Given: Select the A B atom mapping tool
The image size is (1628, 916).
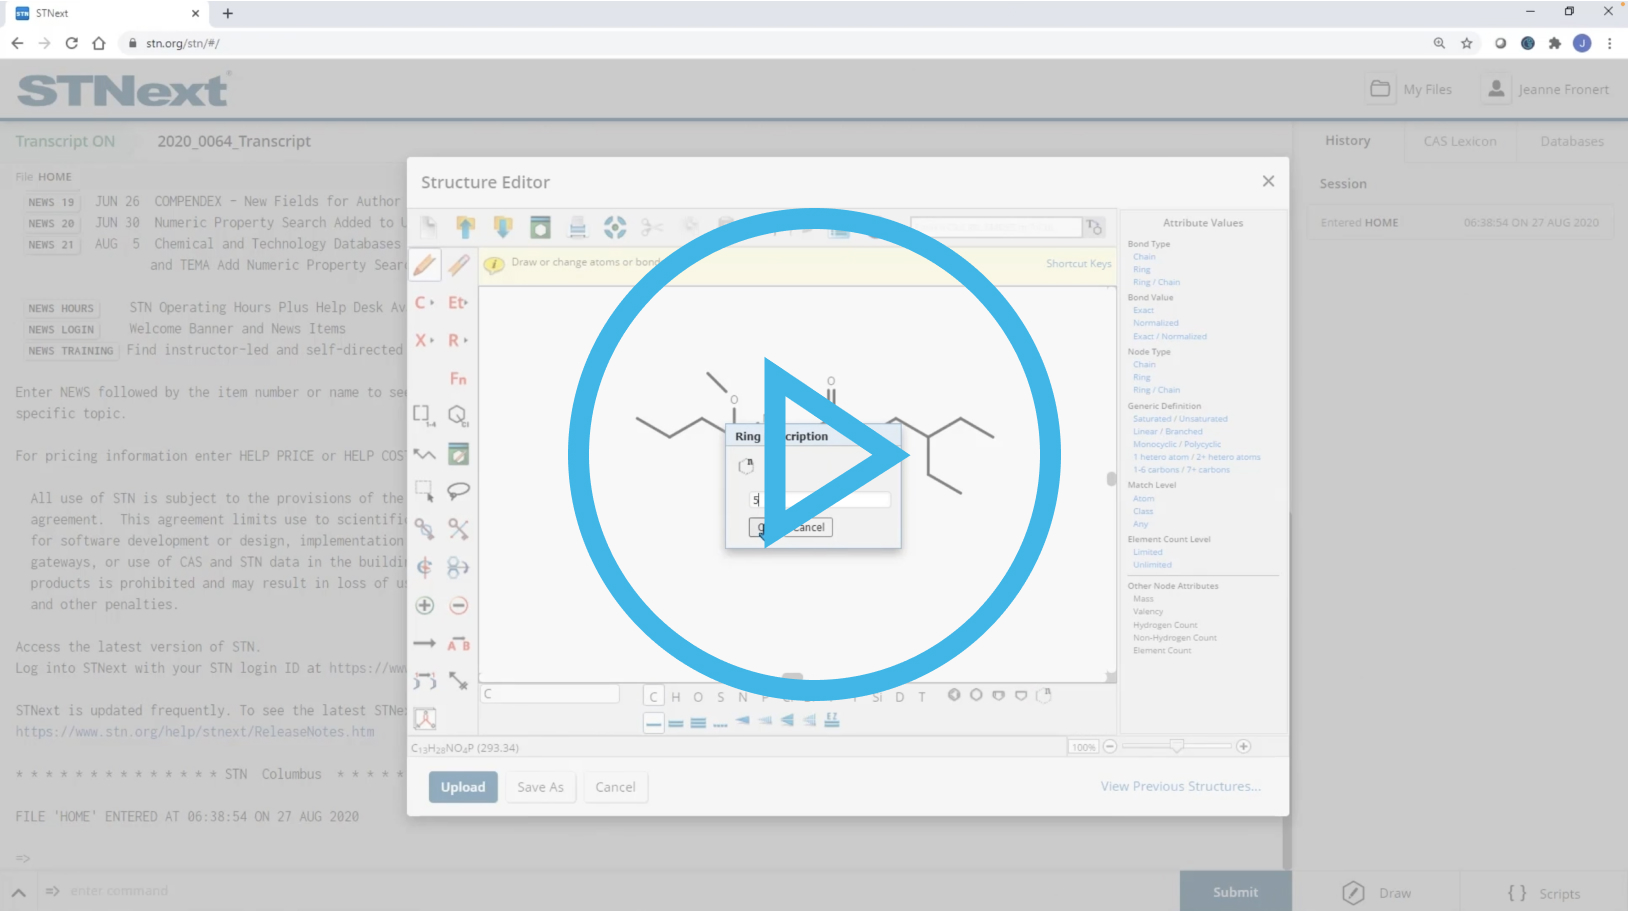Looking at the screenshot, I should click(x=458, y=644).
